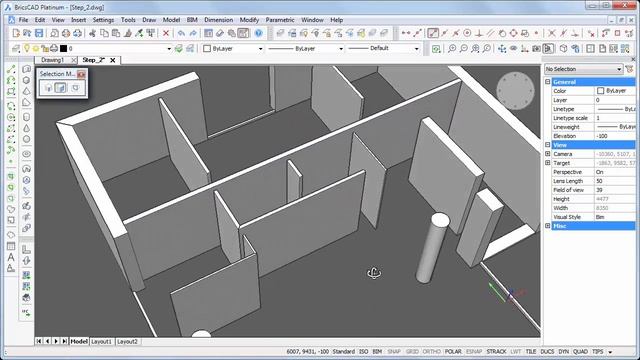
Task: Toggle GRID in status bar
Action: pyautogui.click(x=412, y=351)
